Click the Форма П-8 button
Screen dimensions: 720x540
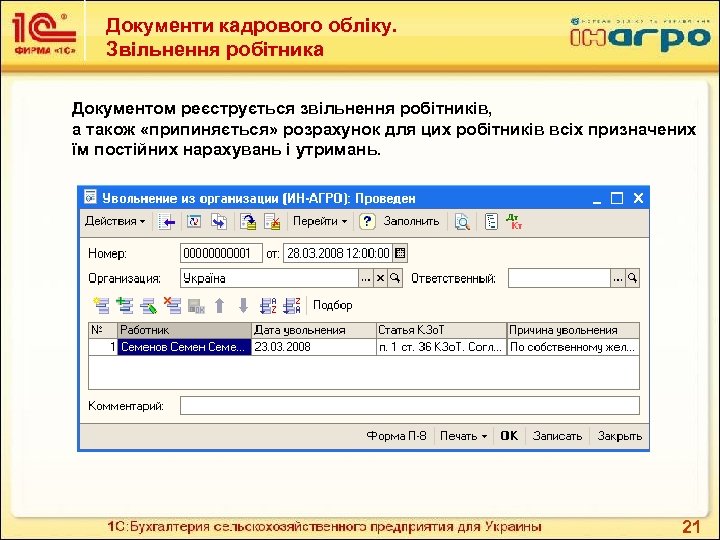pyautogui.click(x=396, y=436)
